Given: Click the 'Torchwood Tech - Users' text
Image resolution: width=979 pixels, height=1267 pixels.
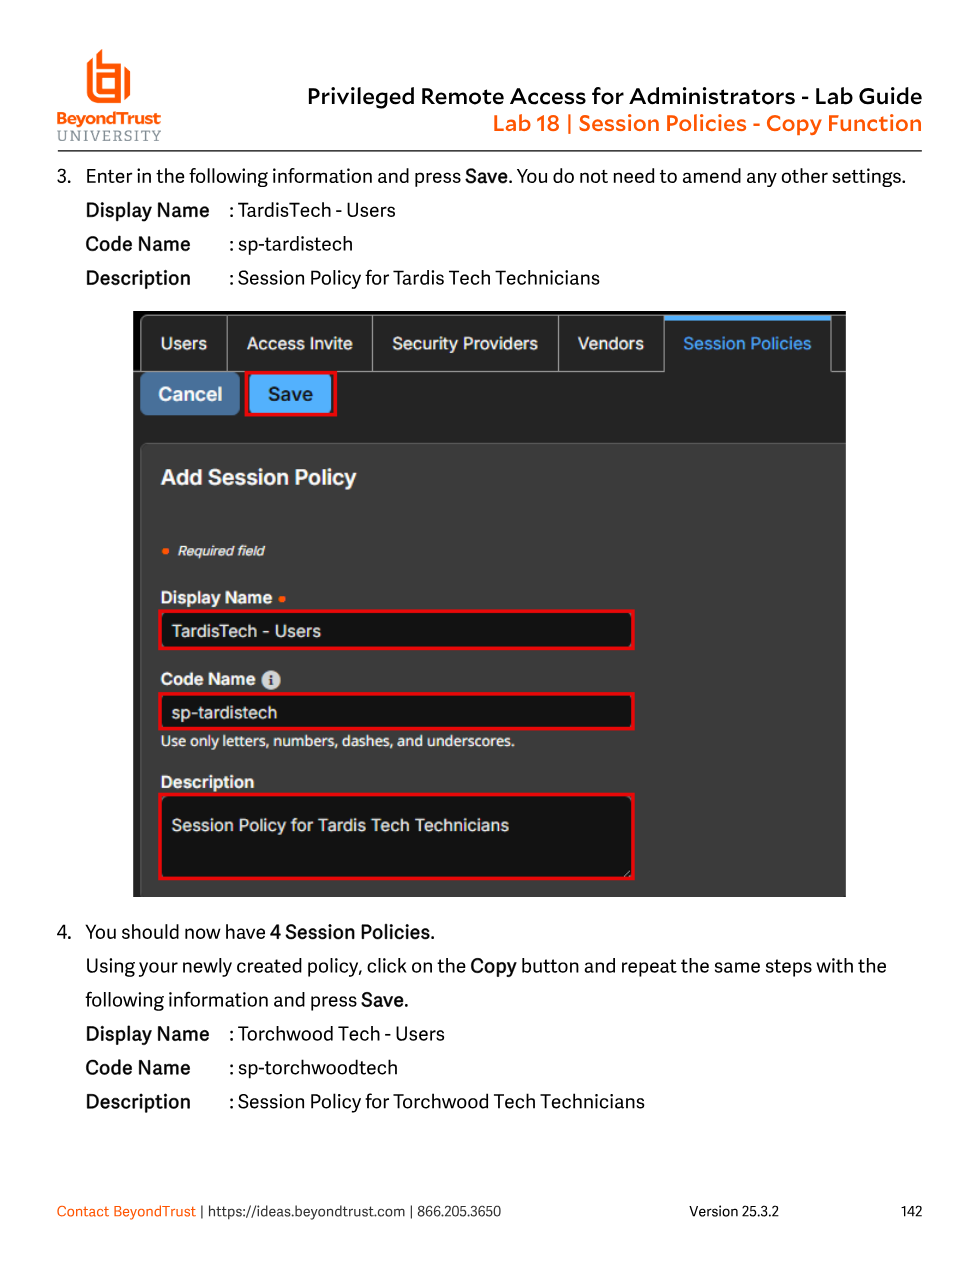Looking at the screenshot, I should (341, 1034).
